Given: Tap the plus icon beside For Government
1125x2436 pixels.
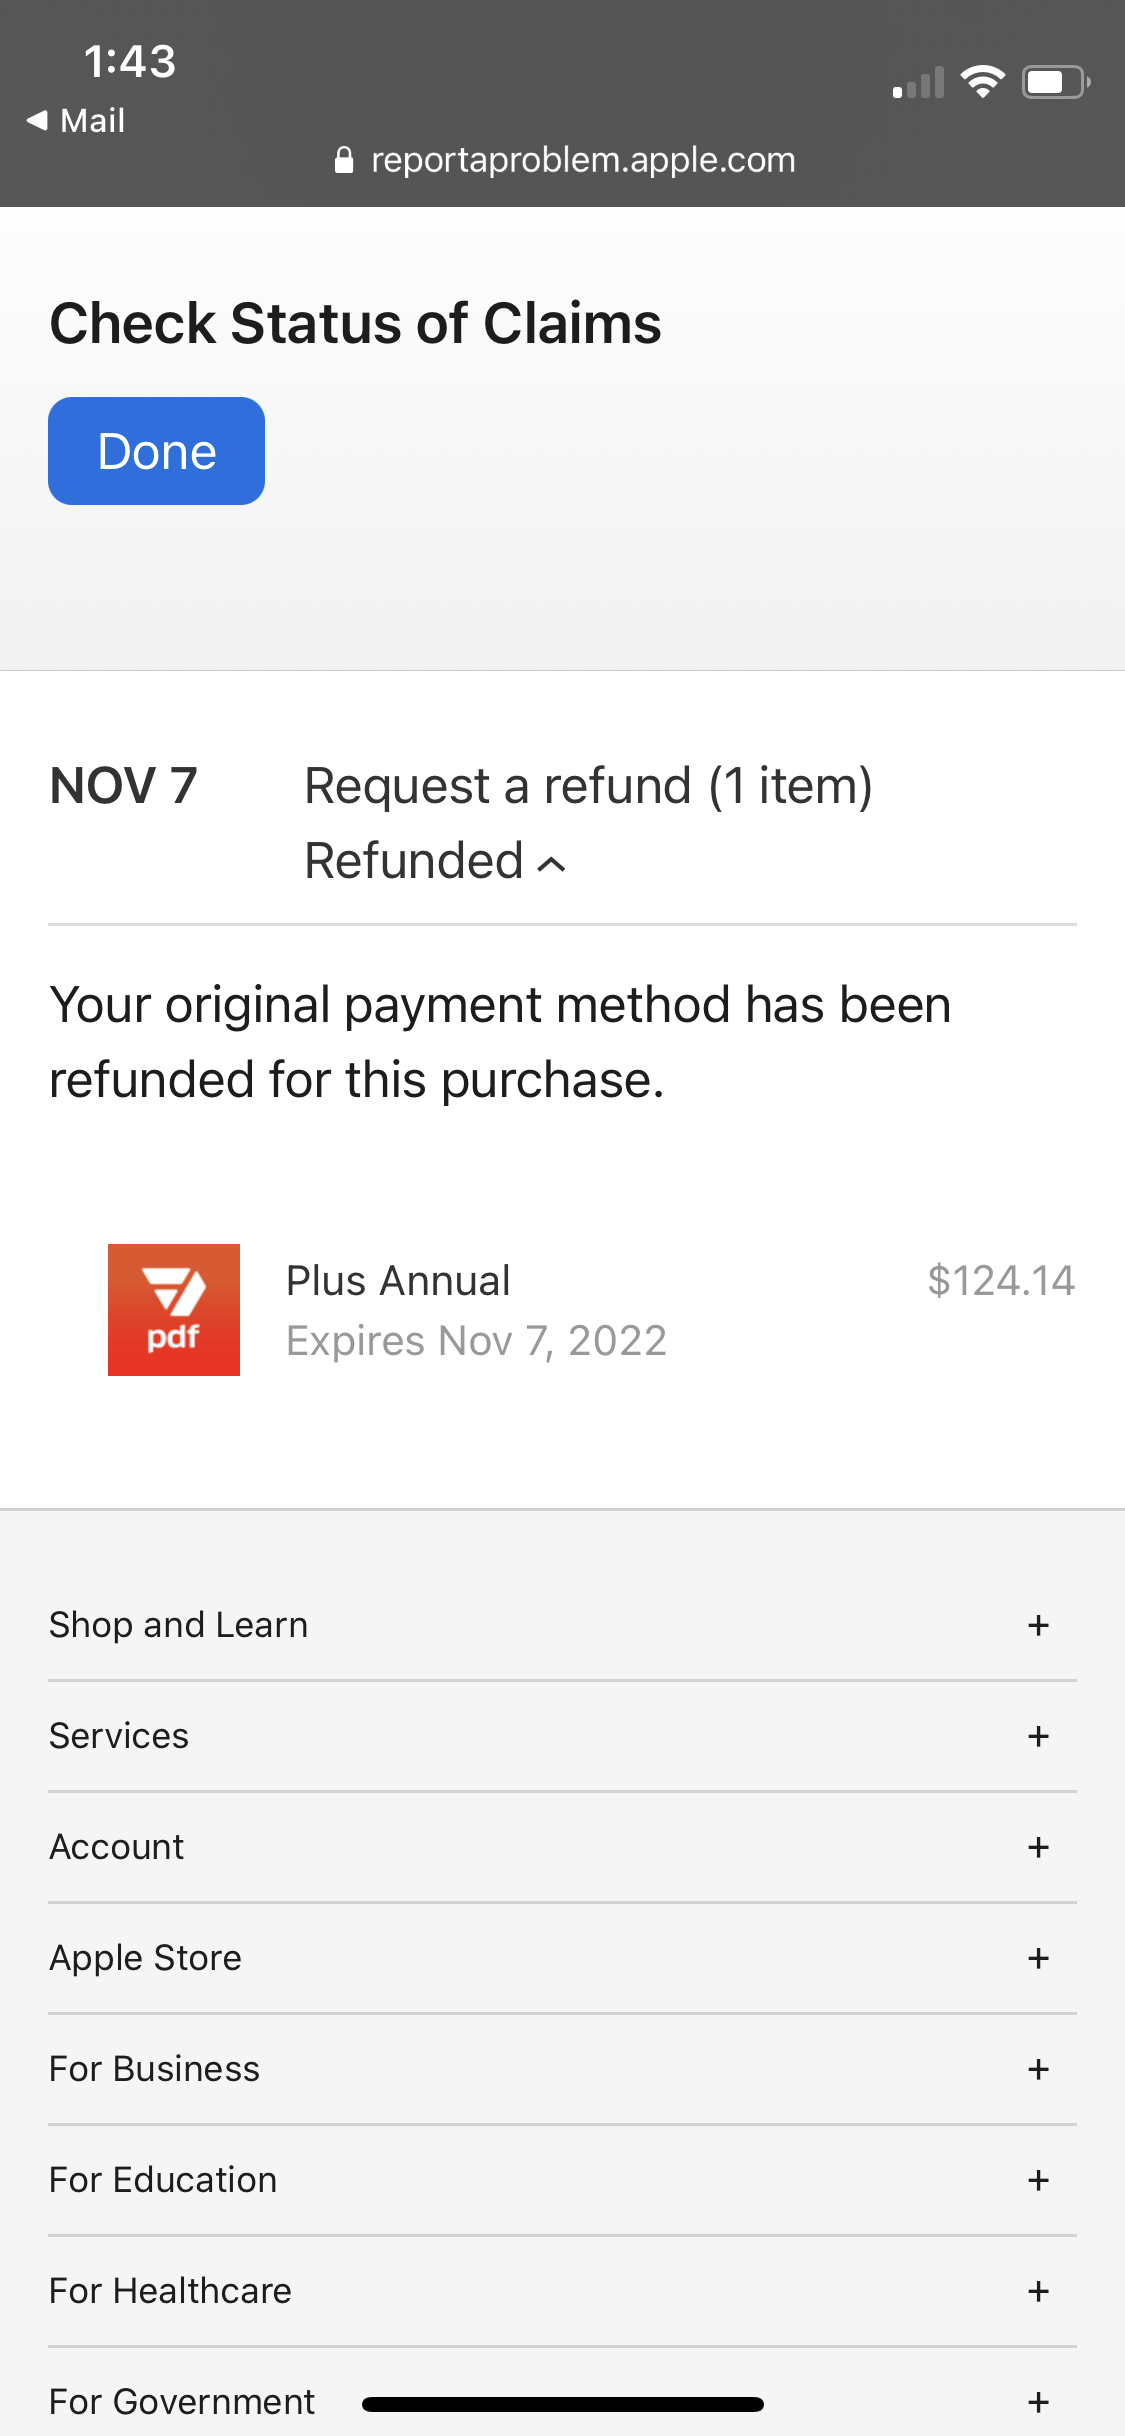Looking at the screenshot, I should [1038, 2402].
